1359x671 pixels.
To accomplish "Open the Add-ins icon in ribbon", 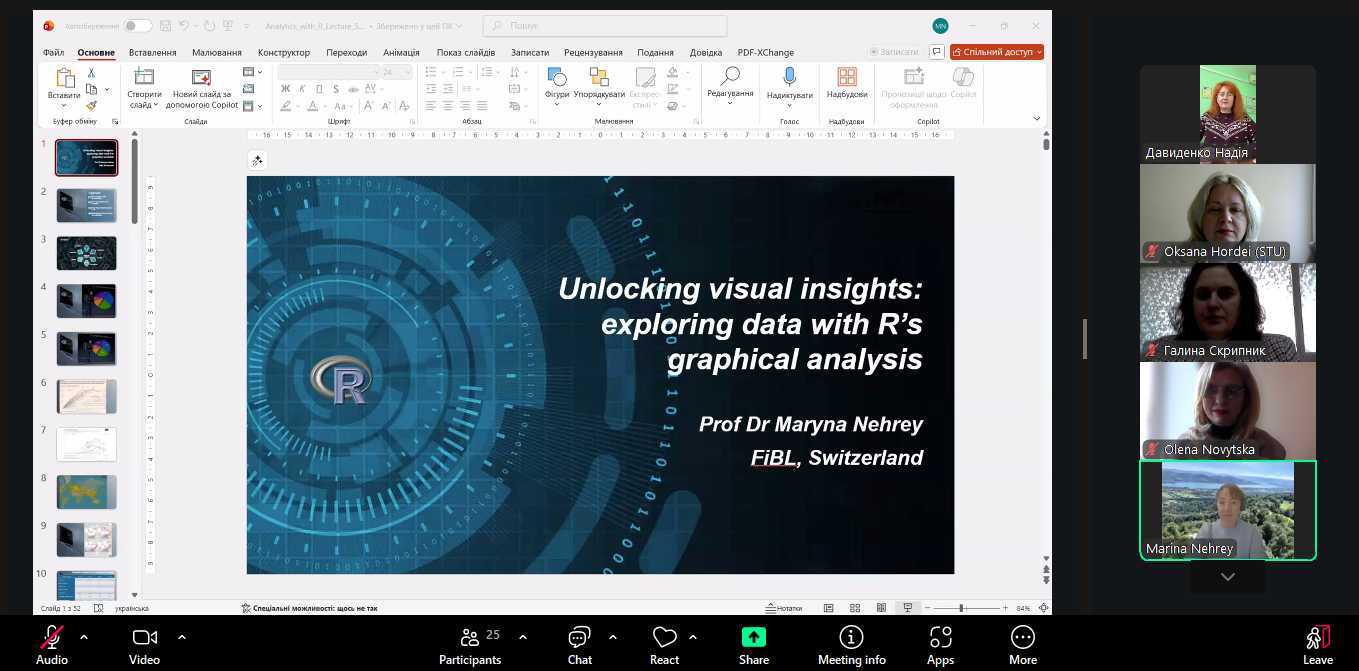I will [x=847, y=78].
